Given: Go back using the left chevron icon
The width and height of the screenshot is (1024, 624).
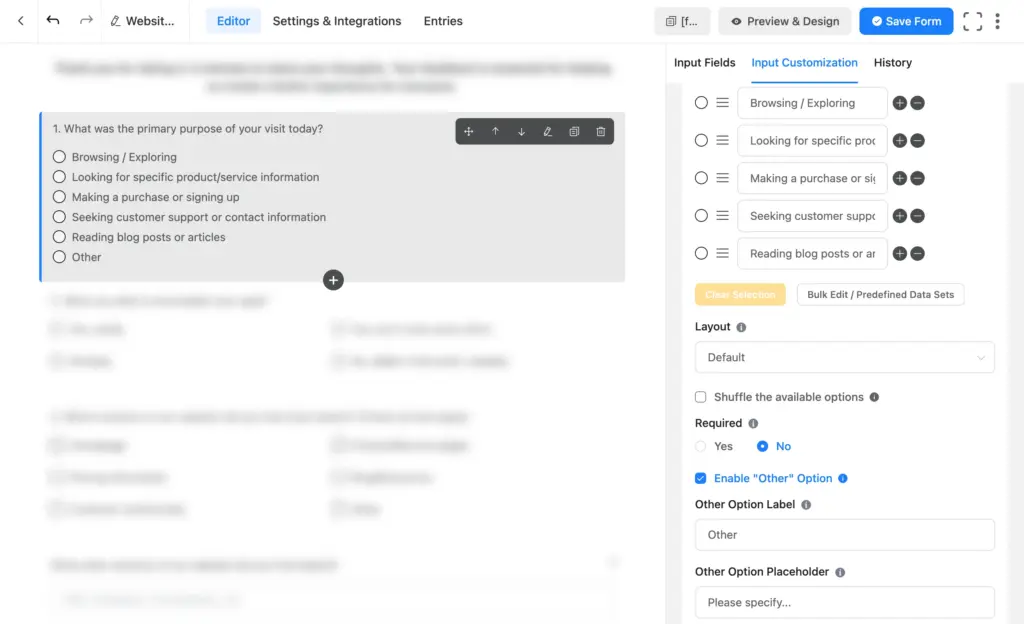Looking at the screenshot, I should click(x=21, y=21).
